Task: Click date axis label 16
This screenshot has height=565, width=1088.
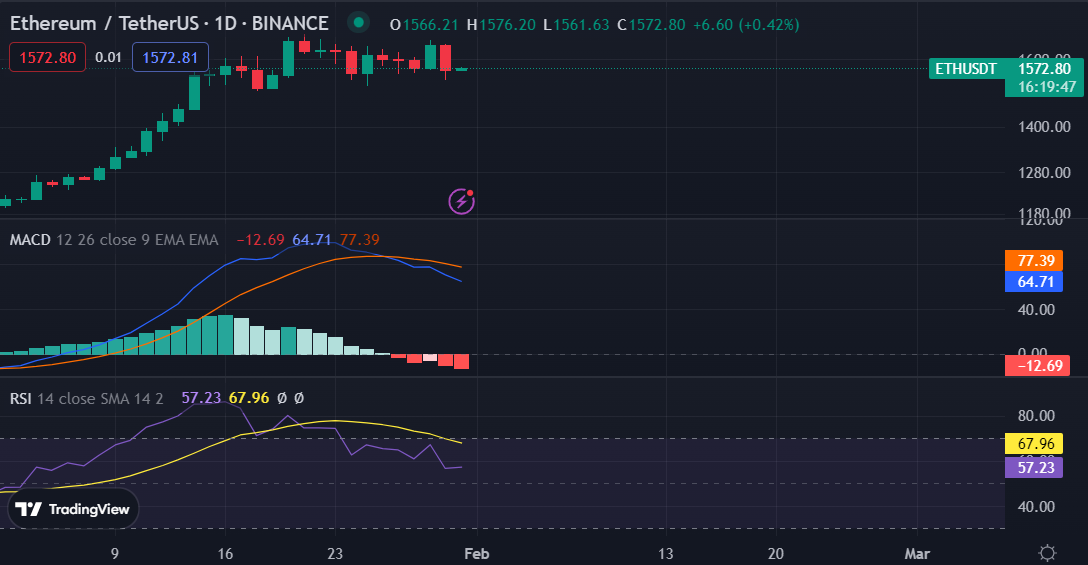Action: coord(225,554)
